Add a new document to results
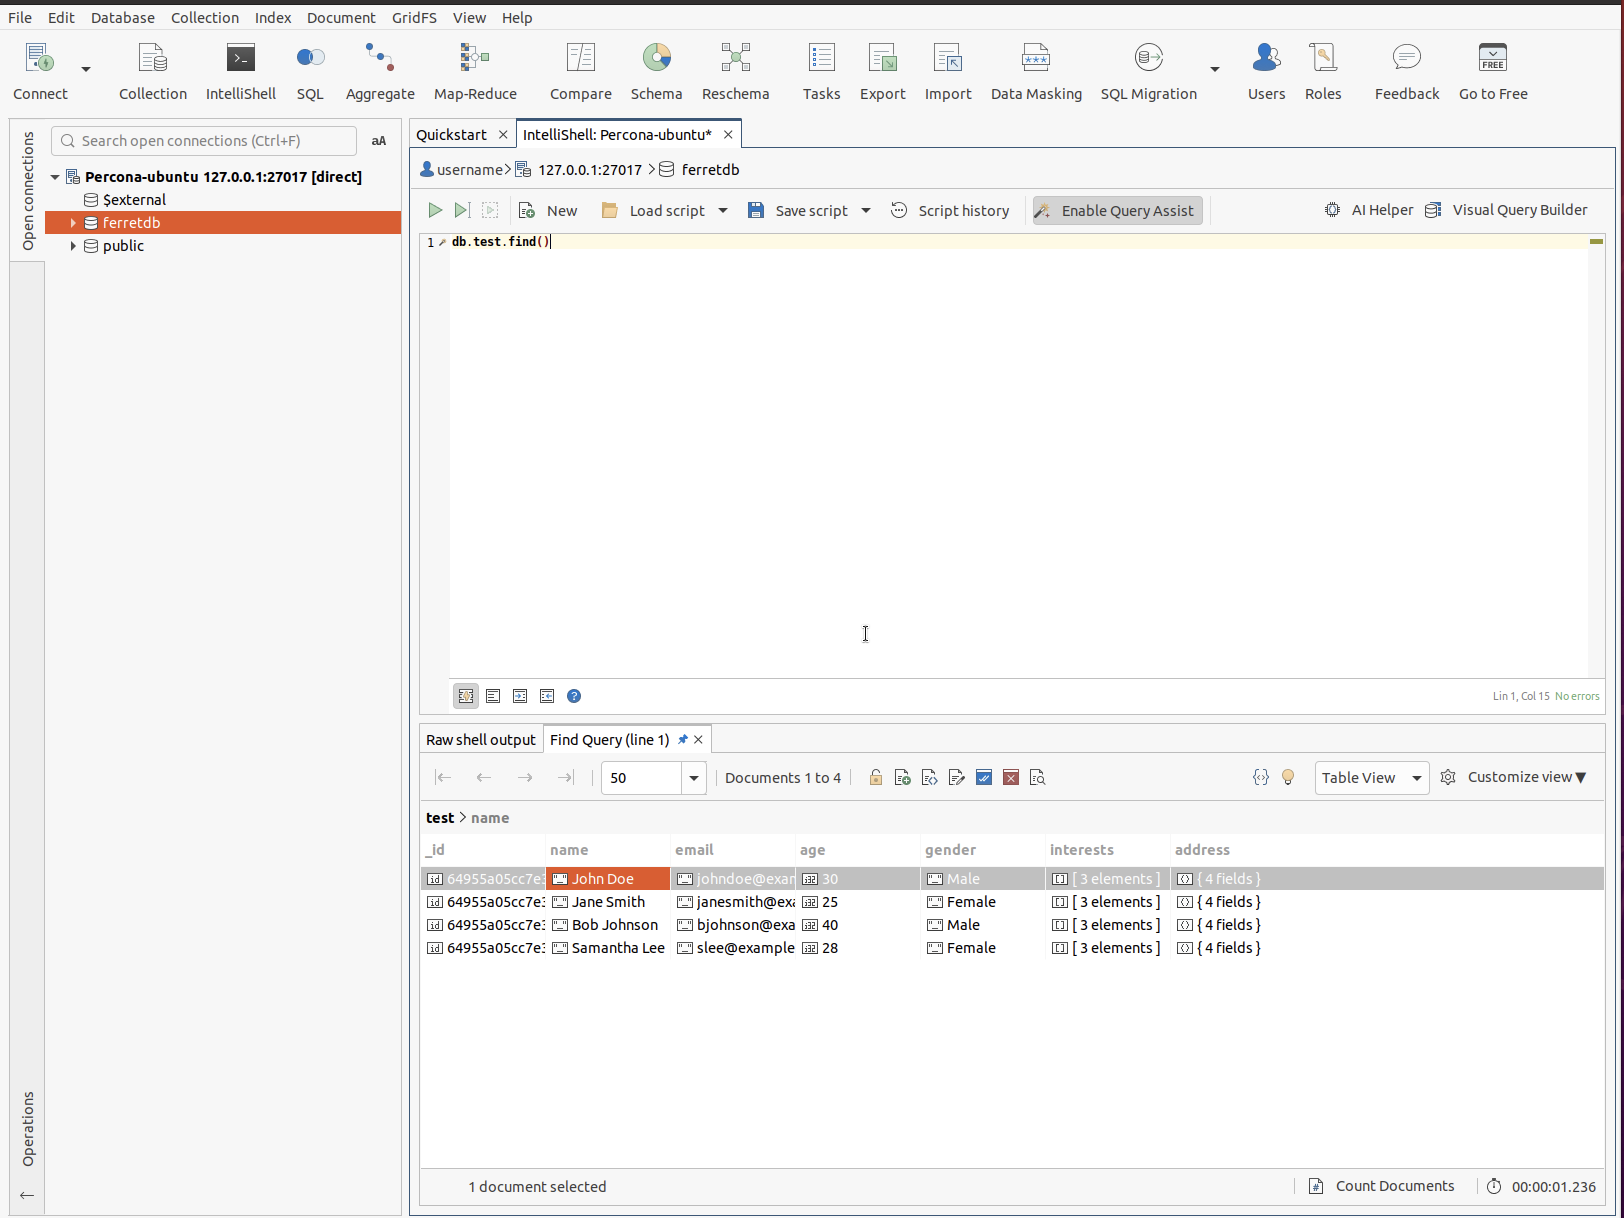The image size is (1624, 1218). pos(902,777)
